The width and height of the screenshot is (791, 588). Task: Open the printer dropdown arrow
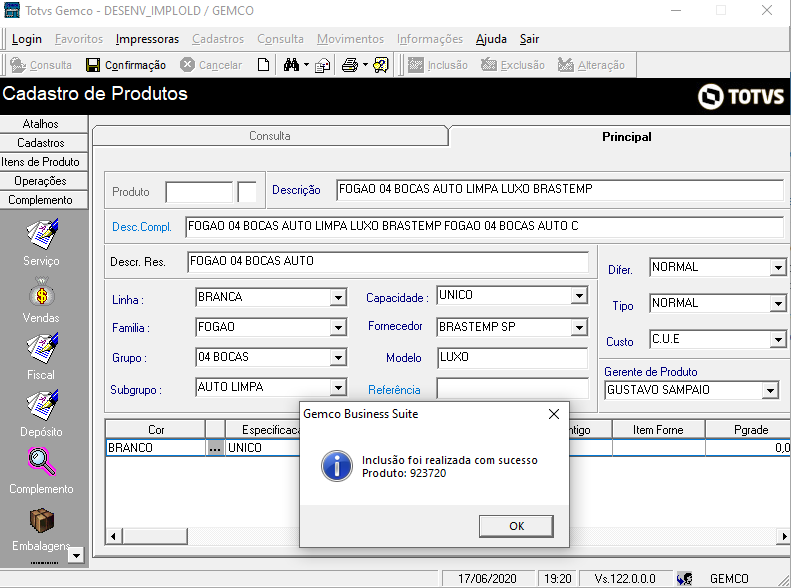point(365,65)
